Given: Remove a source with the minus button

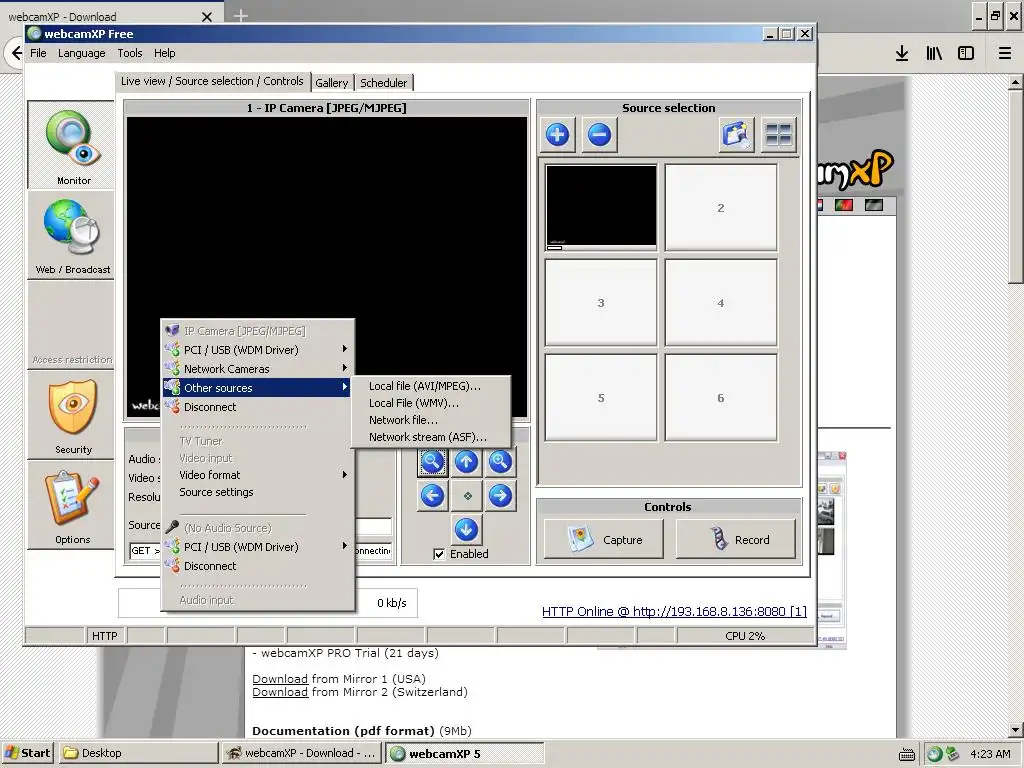Looking at the screenshot, I should tap(600, 135).
